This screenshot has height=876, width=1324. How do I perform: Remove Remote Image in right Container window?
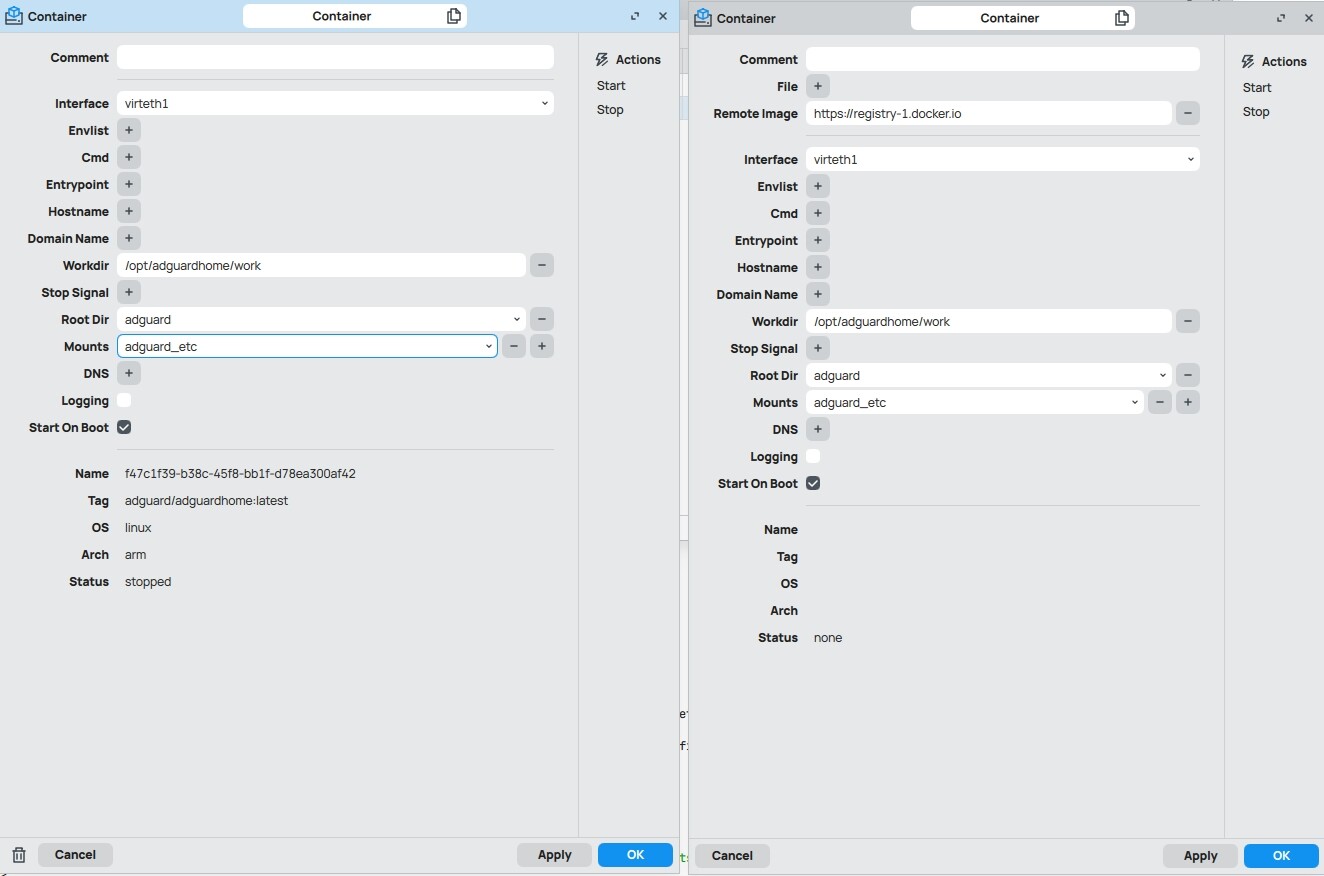click(x=1187, y=113)
